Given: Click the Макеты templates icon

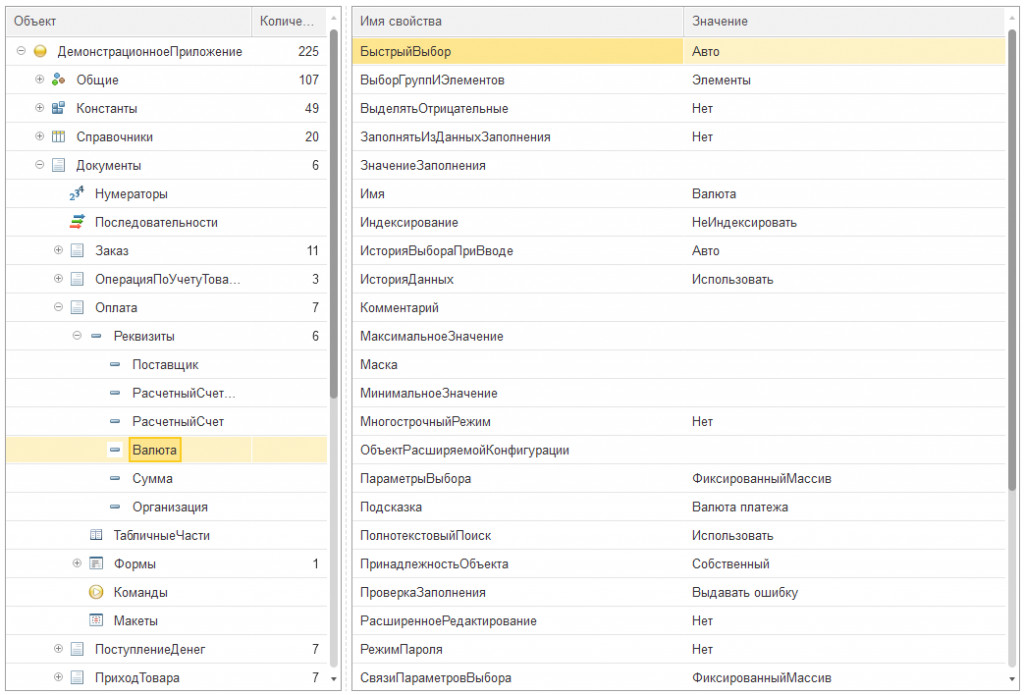Looking at the screenshot, I should tap(96, 620).
